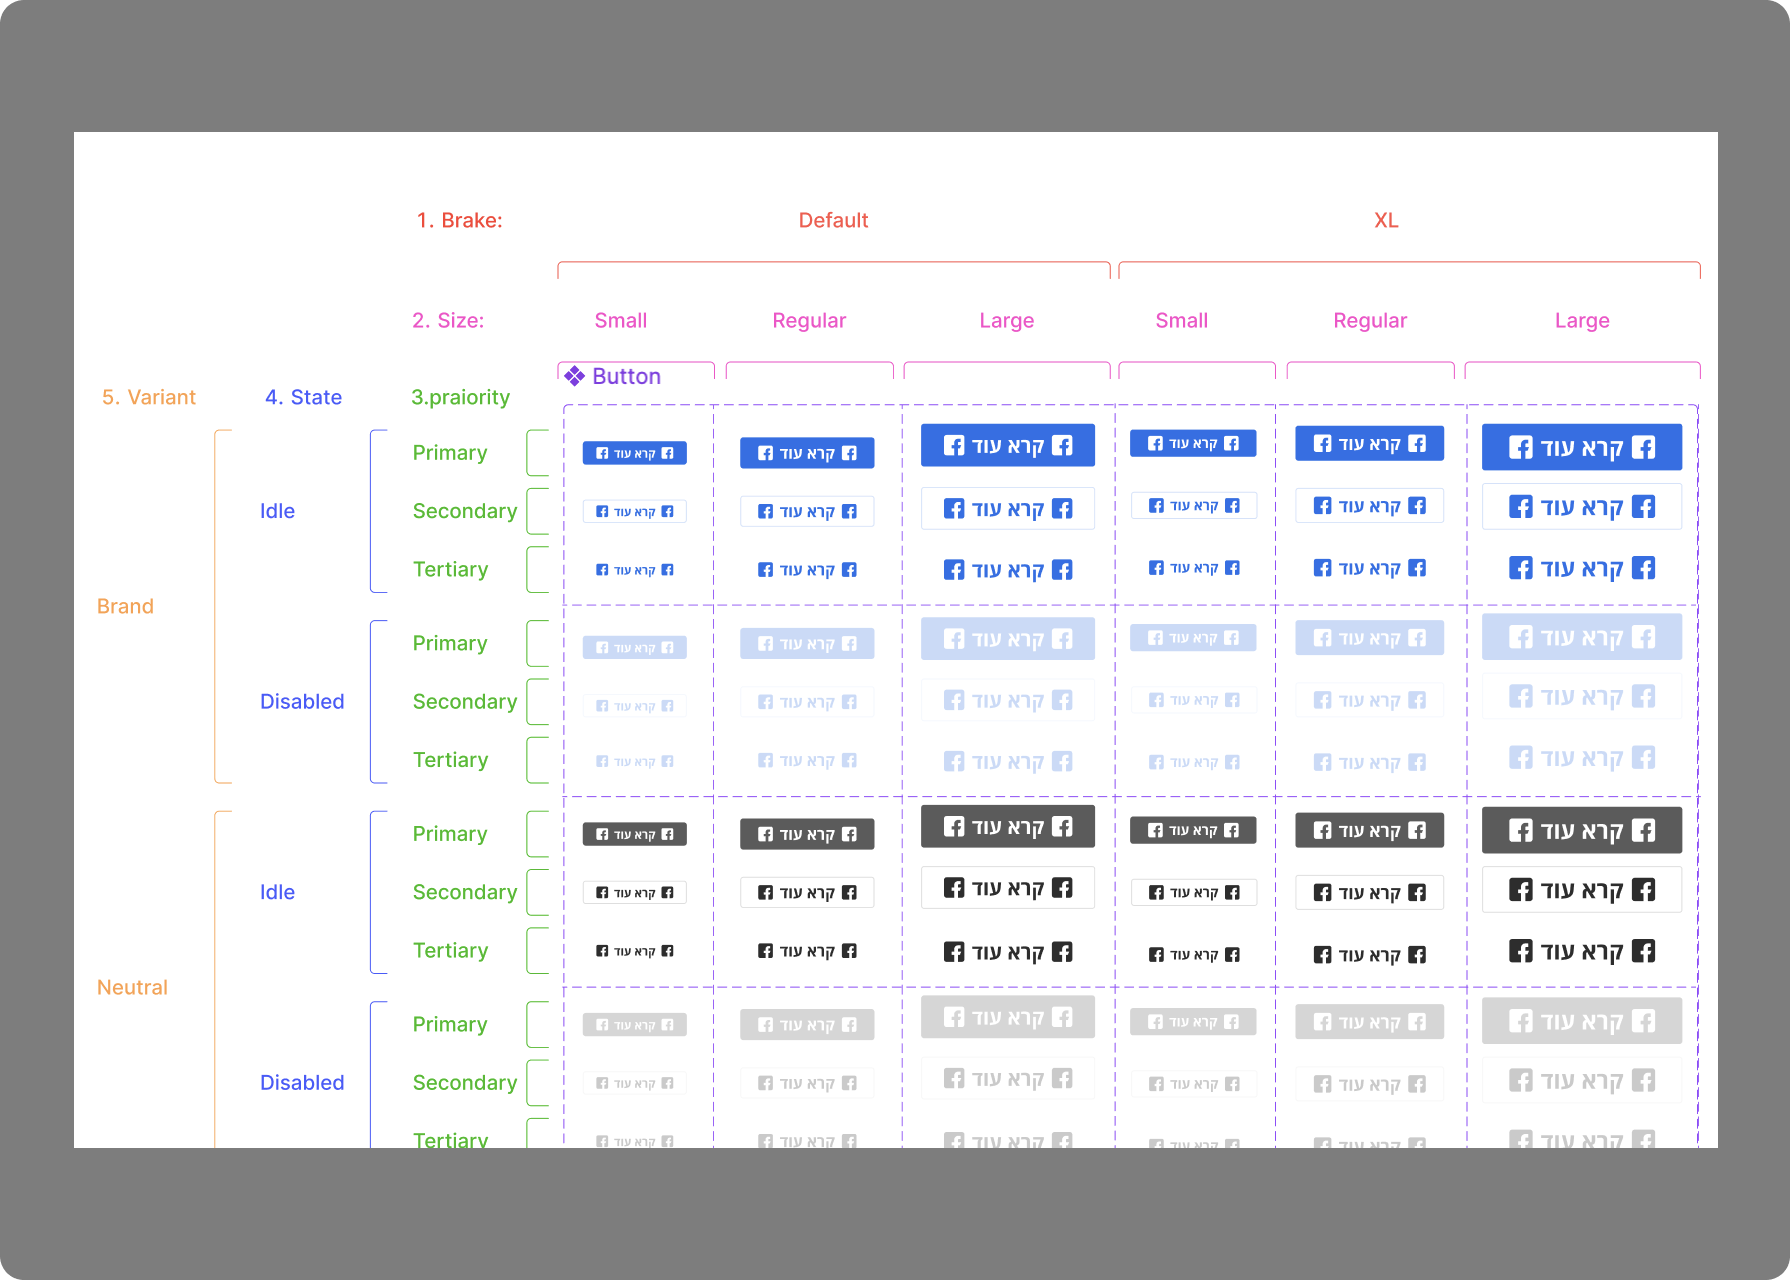Select the '4. State' heading label

click(303, 397)
